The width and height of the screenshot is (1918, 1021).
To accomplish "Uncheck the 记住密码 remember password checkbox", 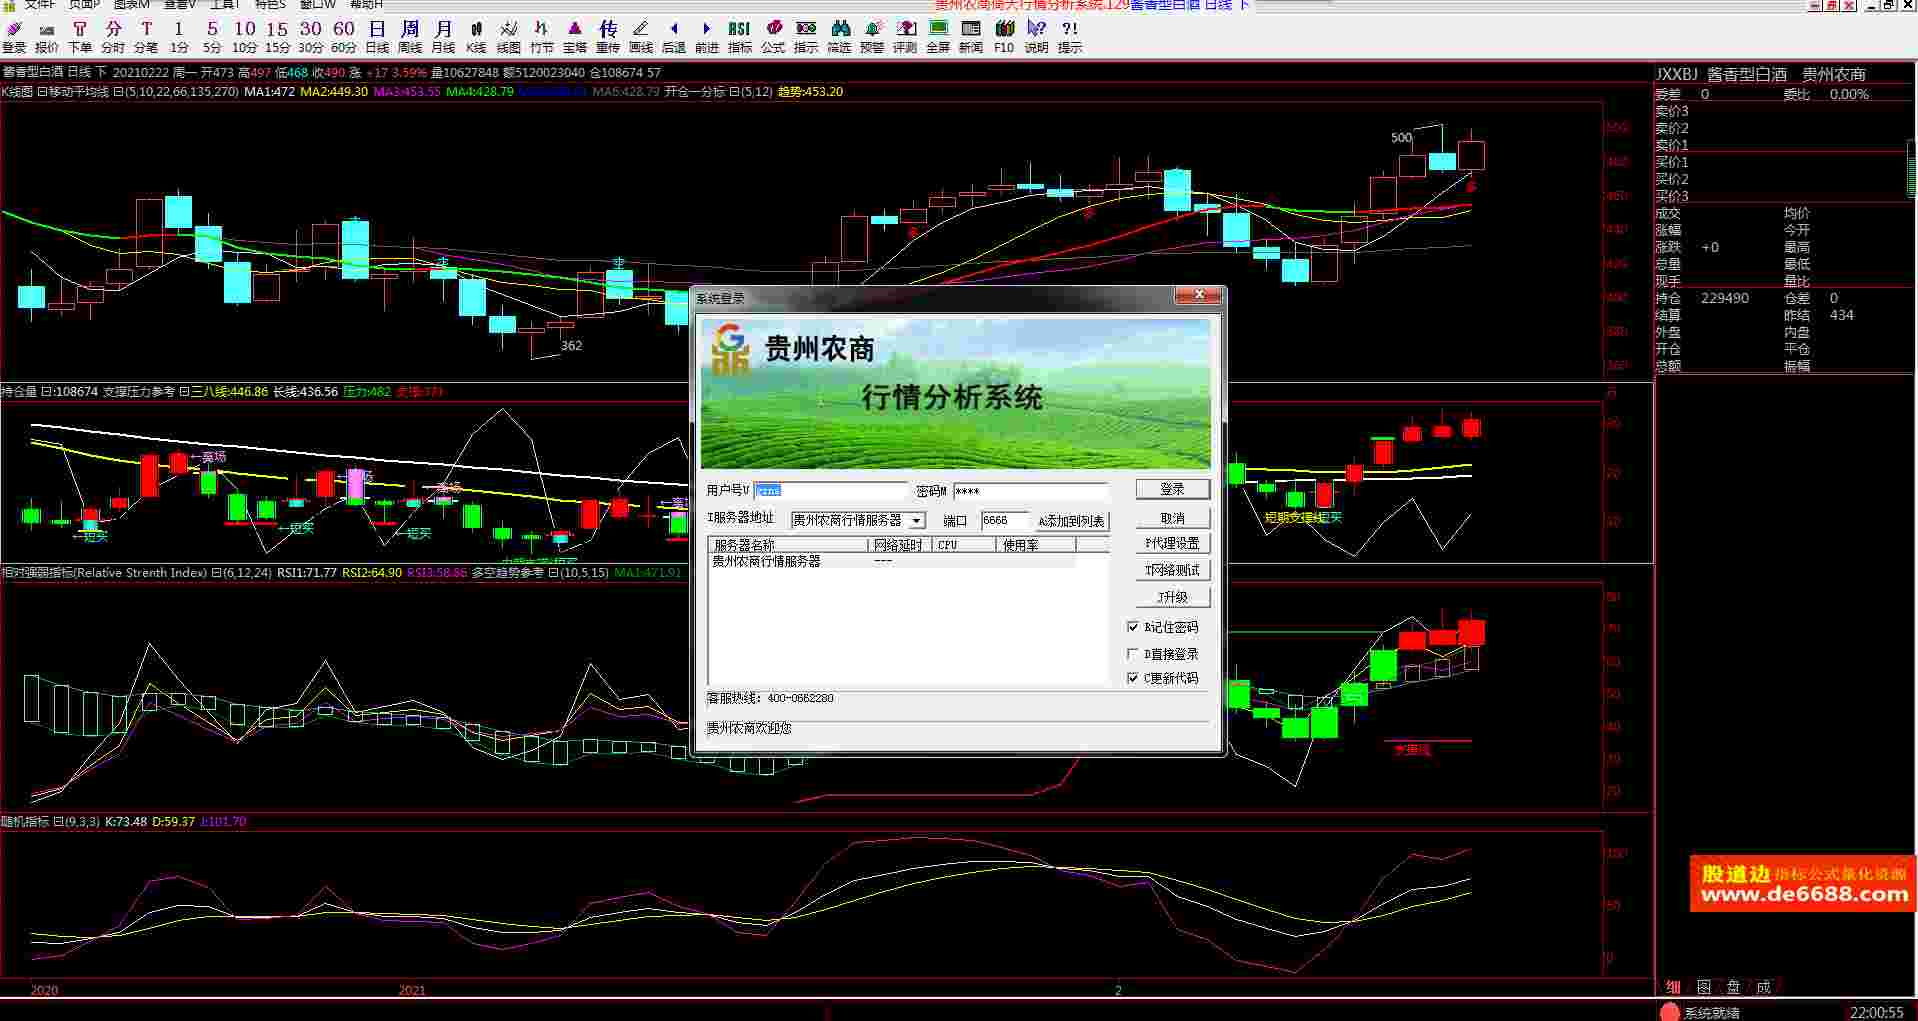I will [x=1133, y=627].
